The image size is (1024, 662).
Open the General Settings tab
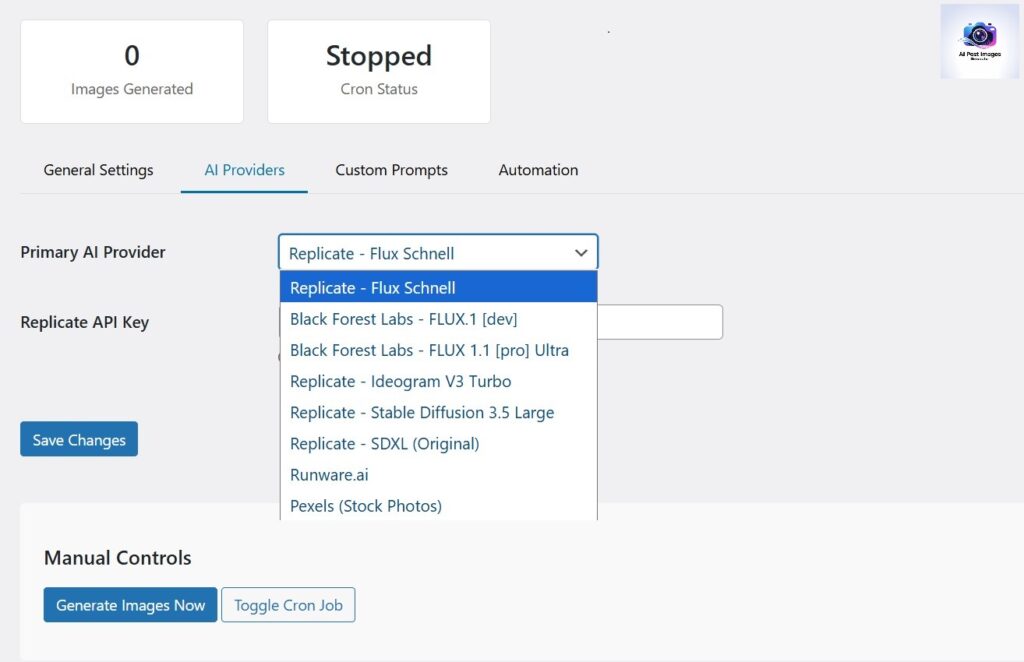pyautogui.click(x=99, y=170)
